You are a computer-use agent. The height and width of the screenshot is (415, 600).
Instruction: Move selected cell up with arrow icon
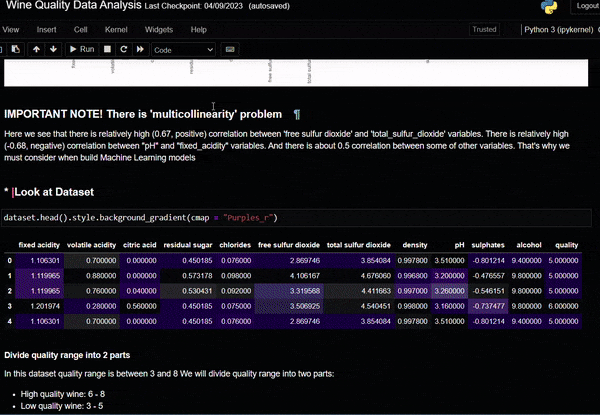(36, 48)
